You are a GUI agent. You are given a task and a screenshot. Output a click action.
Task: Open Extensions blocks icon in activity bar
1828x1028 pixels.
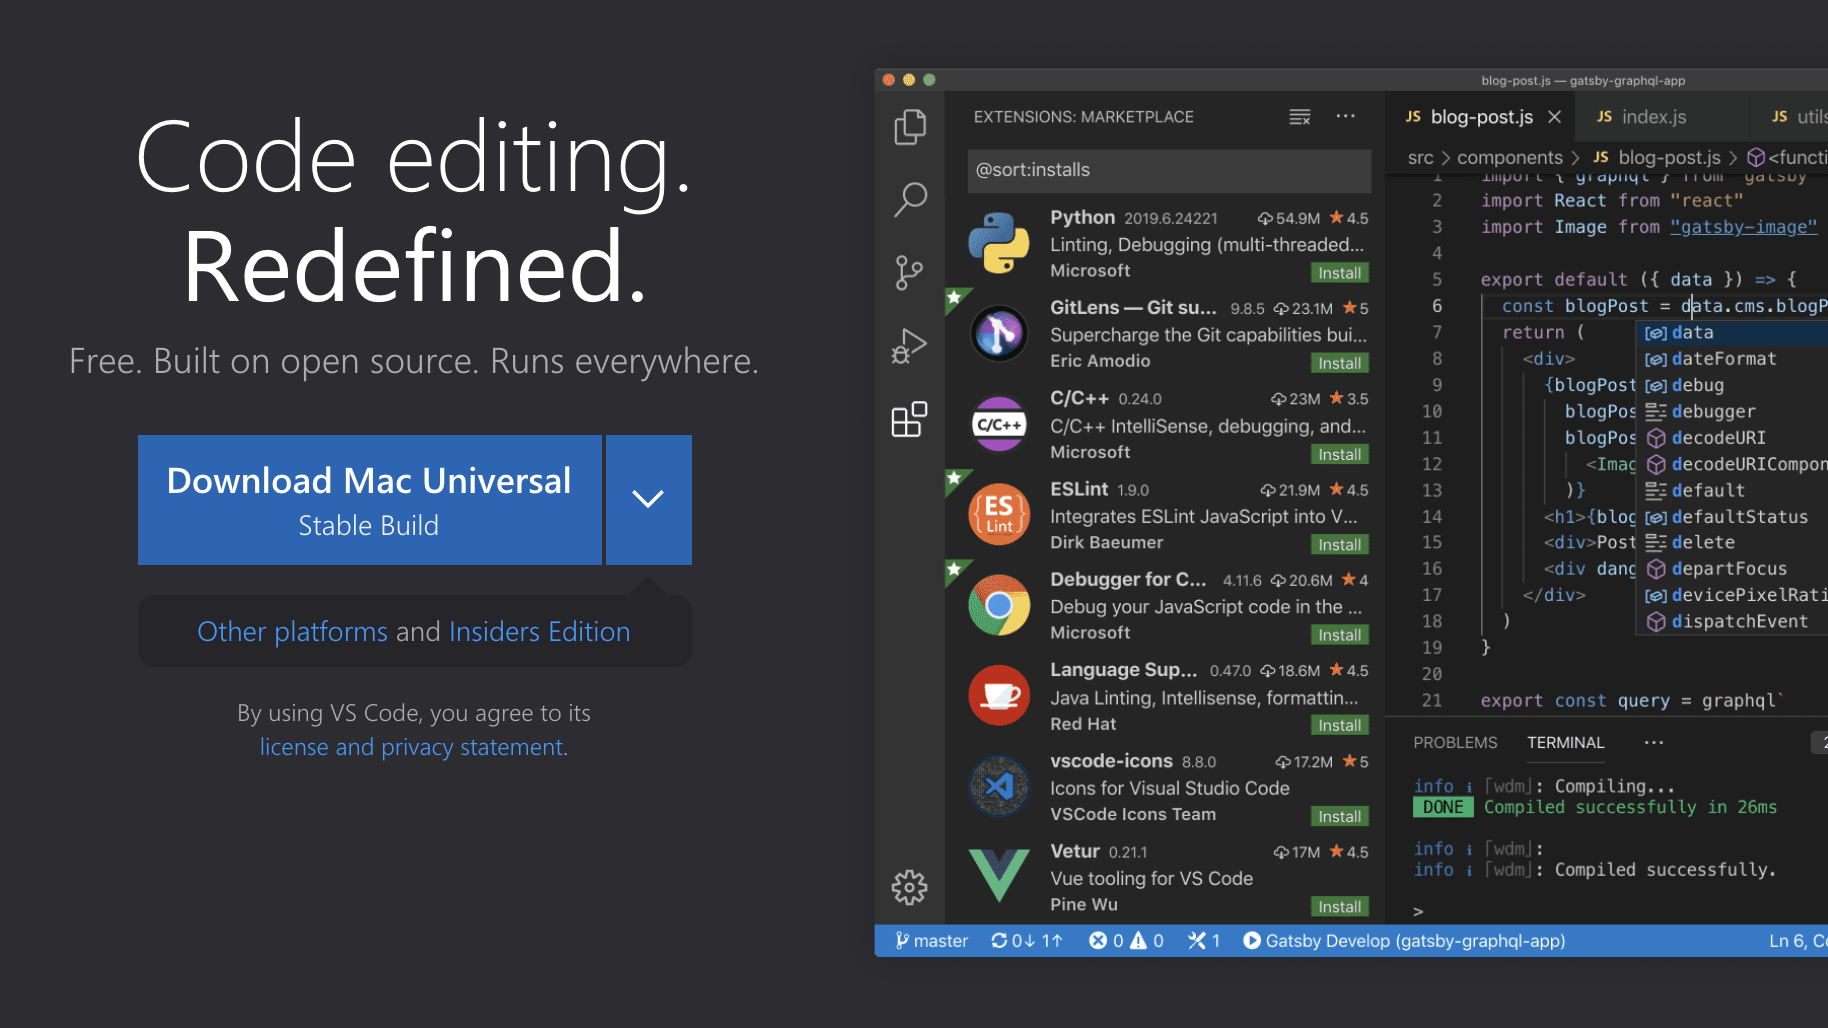coord(909,419)
